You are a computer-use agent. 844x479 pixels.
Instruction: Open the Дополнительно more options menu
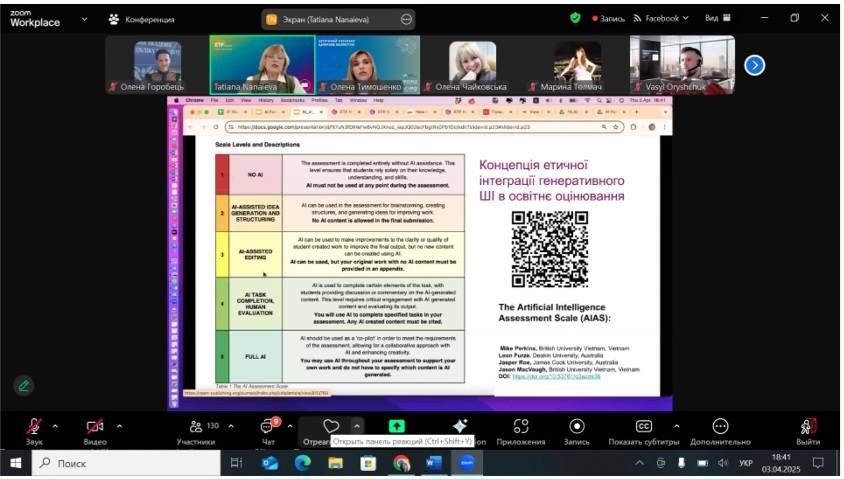click(720, 426)
